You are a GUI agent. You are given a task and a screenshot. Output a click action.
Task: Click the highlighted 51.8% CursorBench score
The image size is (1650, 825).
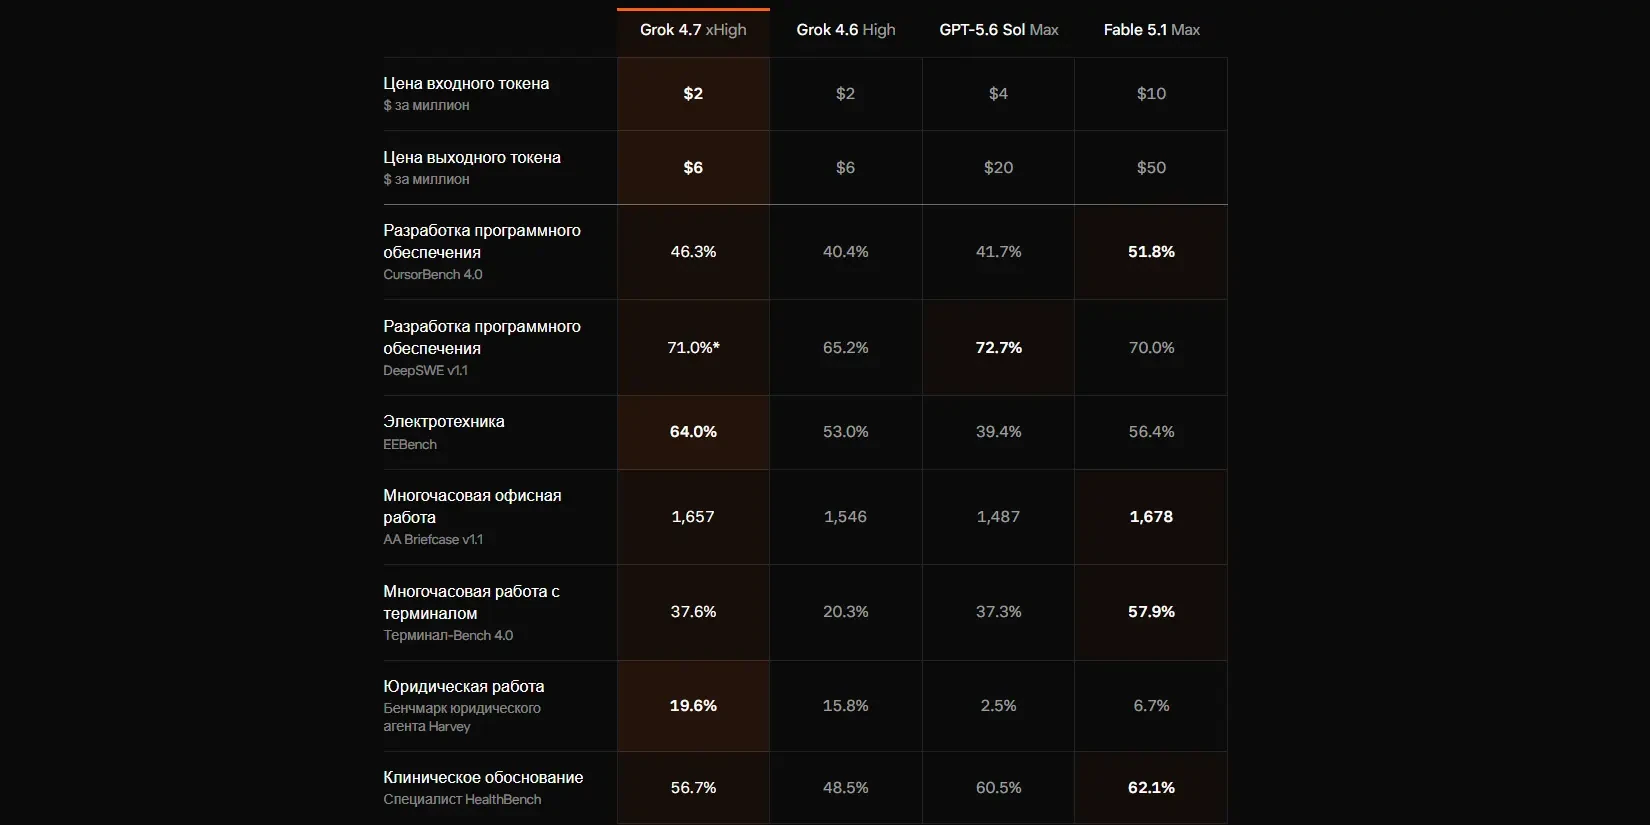point(1151,251)
